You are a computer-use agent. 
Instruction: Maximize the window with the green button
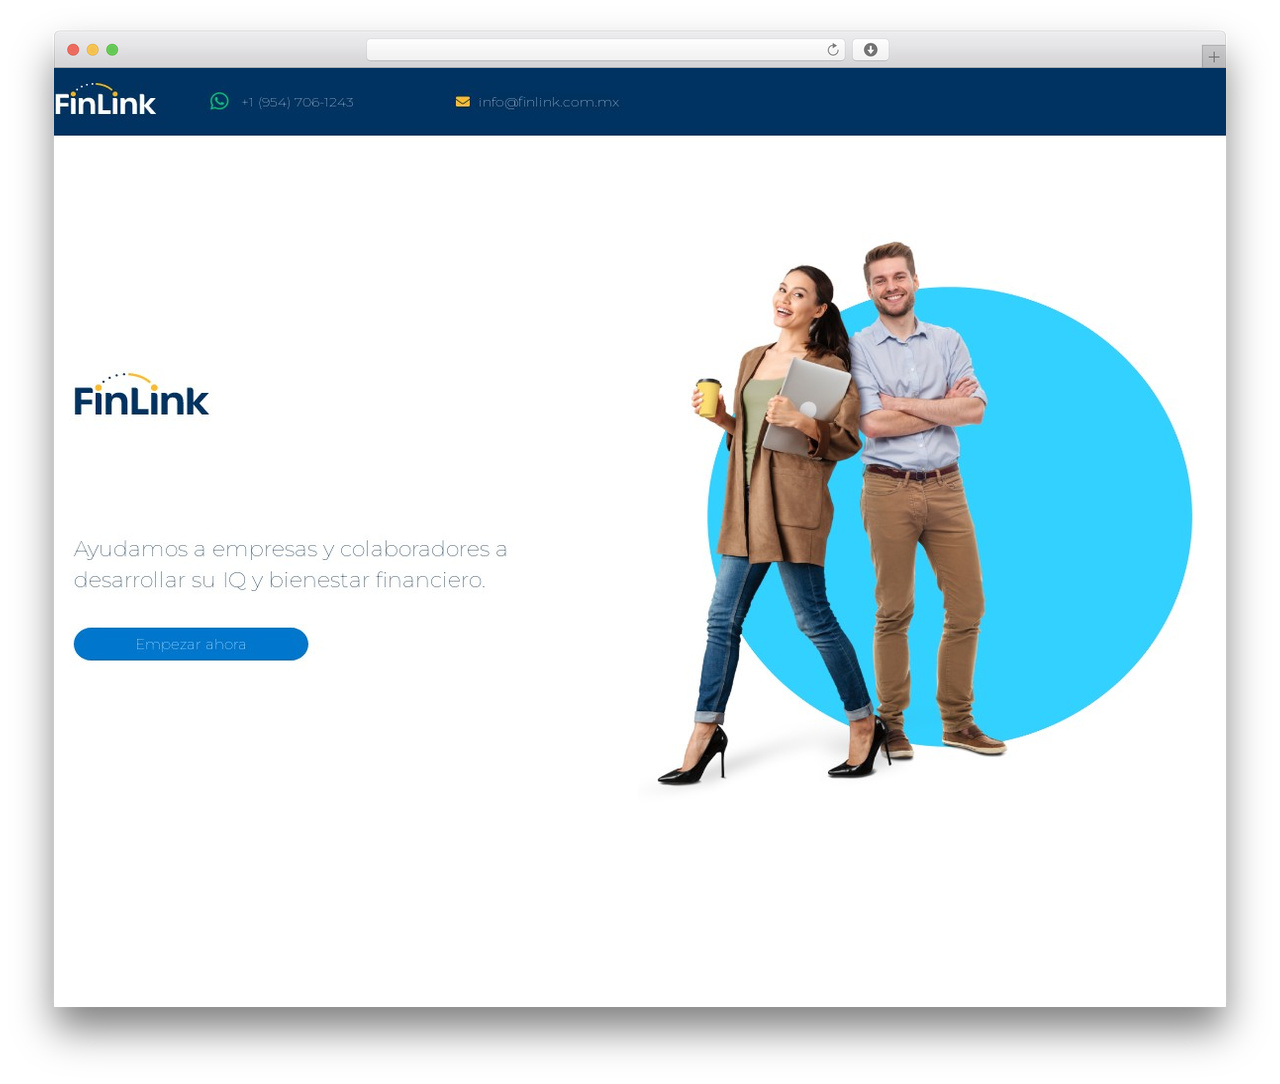112,50
